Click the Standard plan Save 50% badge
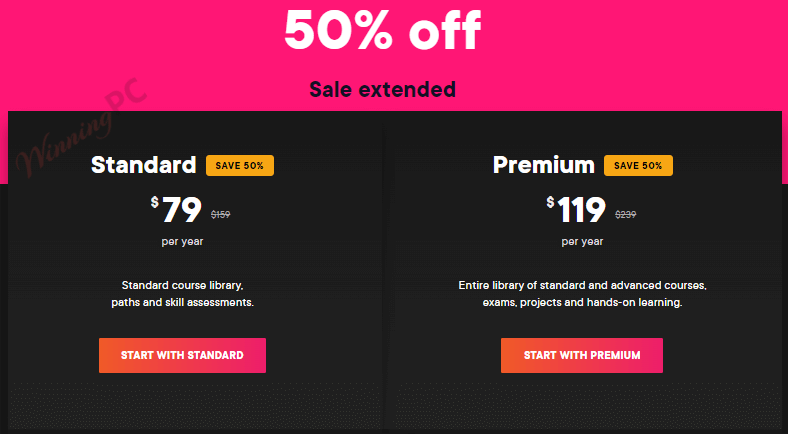788x434 pixels. [240, 165]
